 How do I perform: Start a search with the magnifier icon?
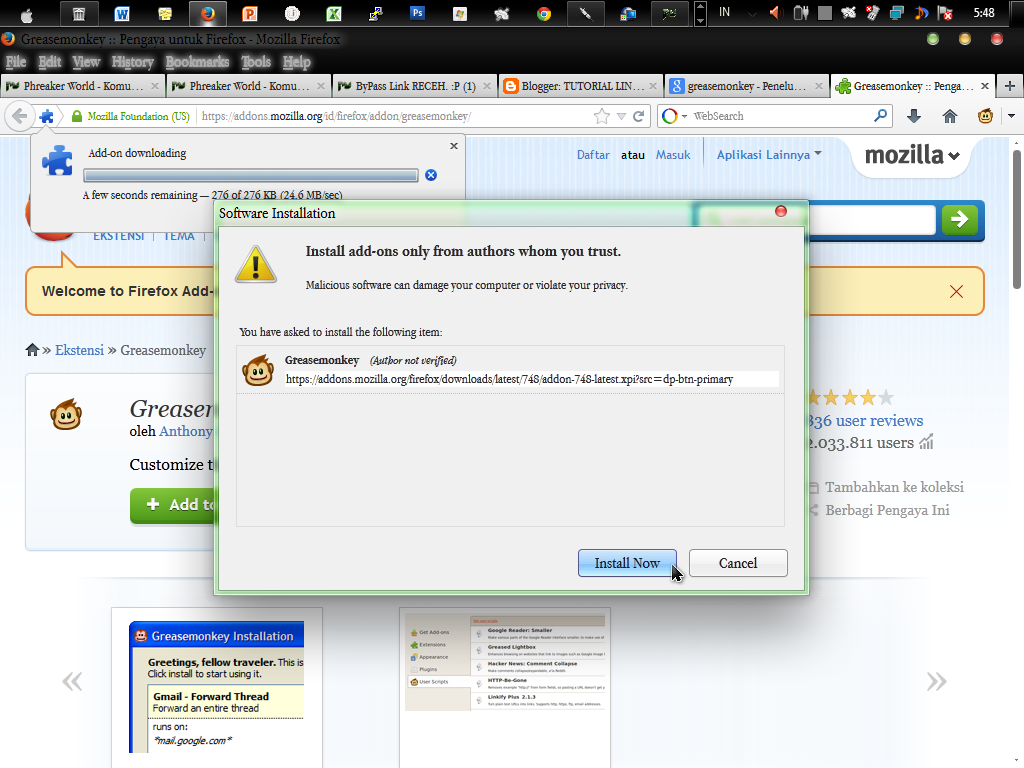coord(881,116)
